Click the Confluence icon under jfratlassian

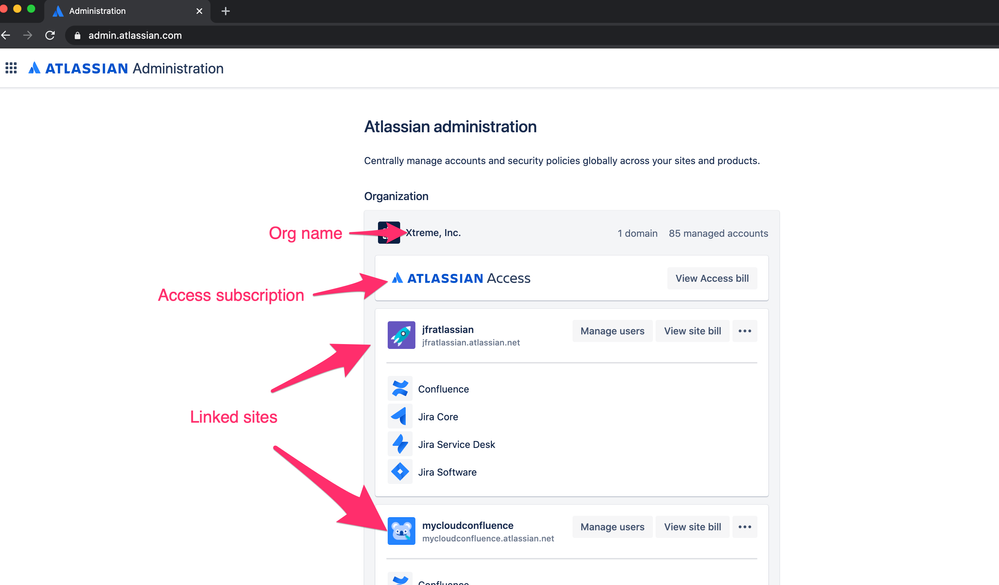pyautogui.click(x=400, y=389)
